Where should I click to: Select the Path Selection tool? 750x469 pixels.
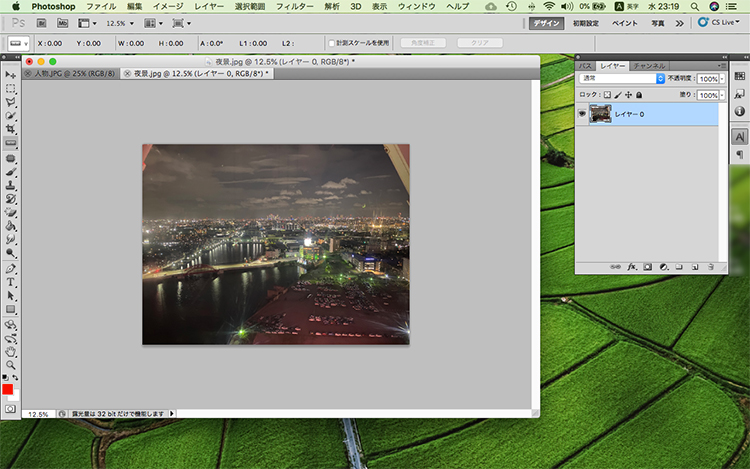11,296
